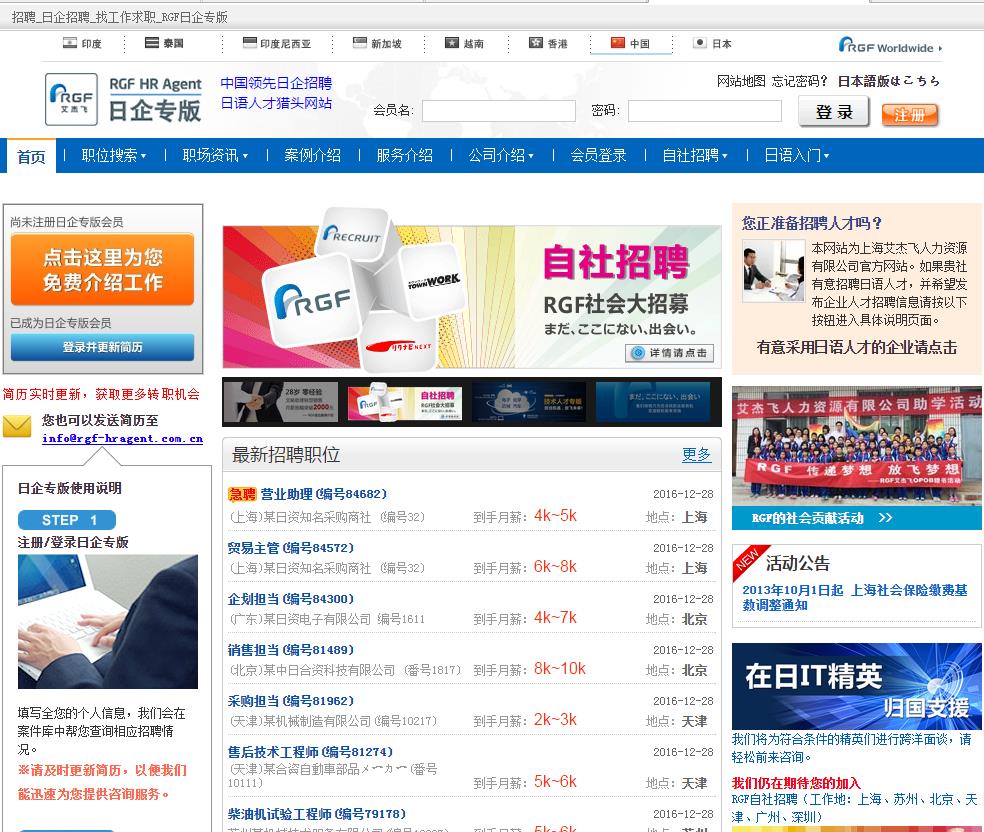The image size is (984, 832).
Task: Click the Japan flag icon
Action: 700,43
